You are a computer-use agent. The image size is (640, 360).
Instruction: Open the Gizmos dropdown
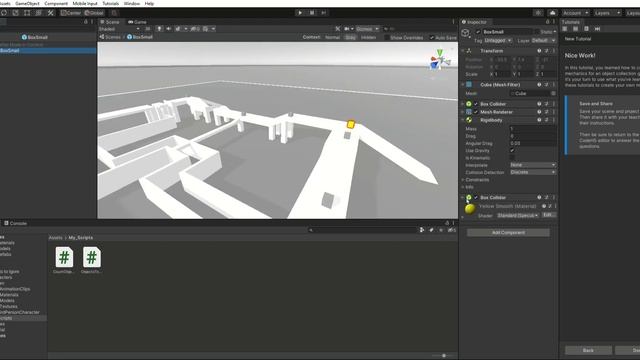pyautogui.click(x=367, y=29)
